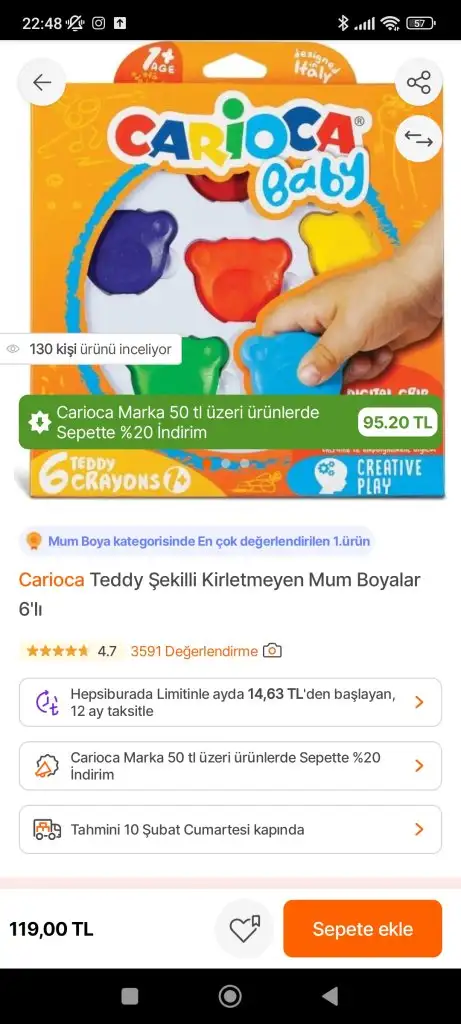Tap the compare products arrows icon
The width and height of the screenshot is (461, 1024).
[419, 138]
